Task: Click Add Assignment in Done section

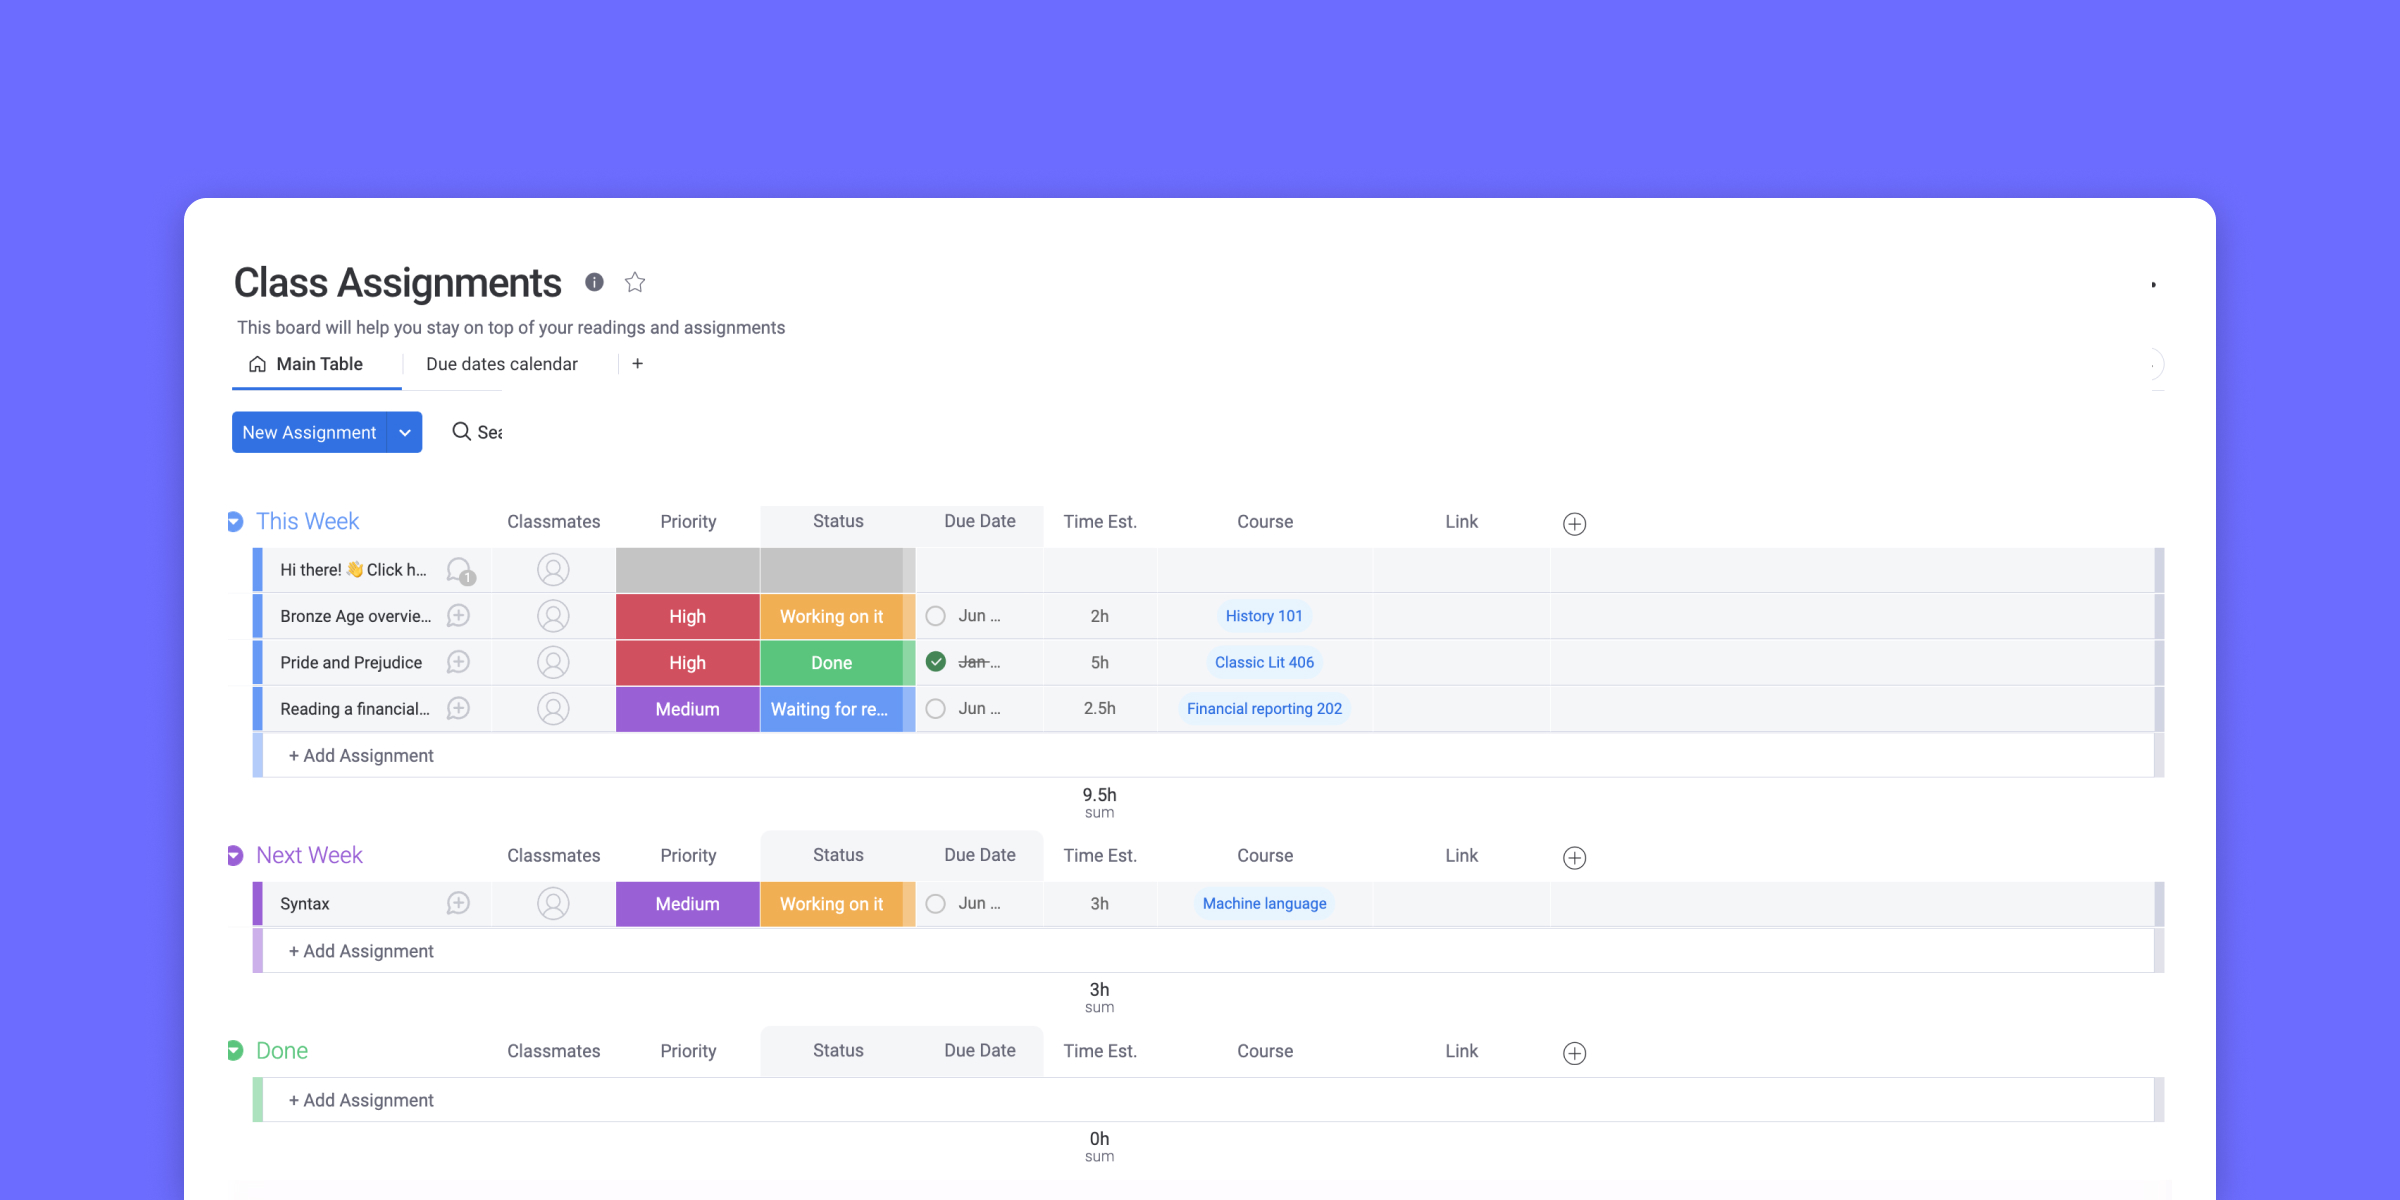Action: pos(361,1099)
